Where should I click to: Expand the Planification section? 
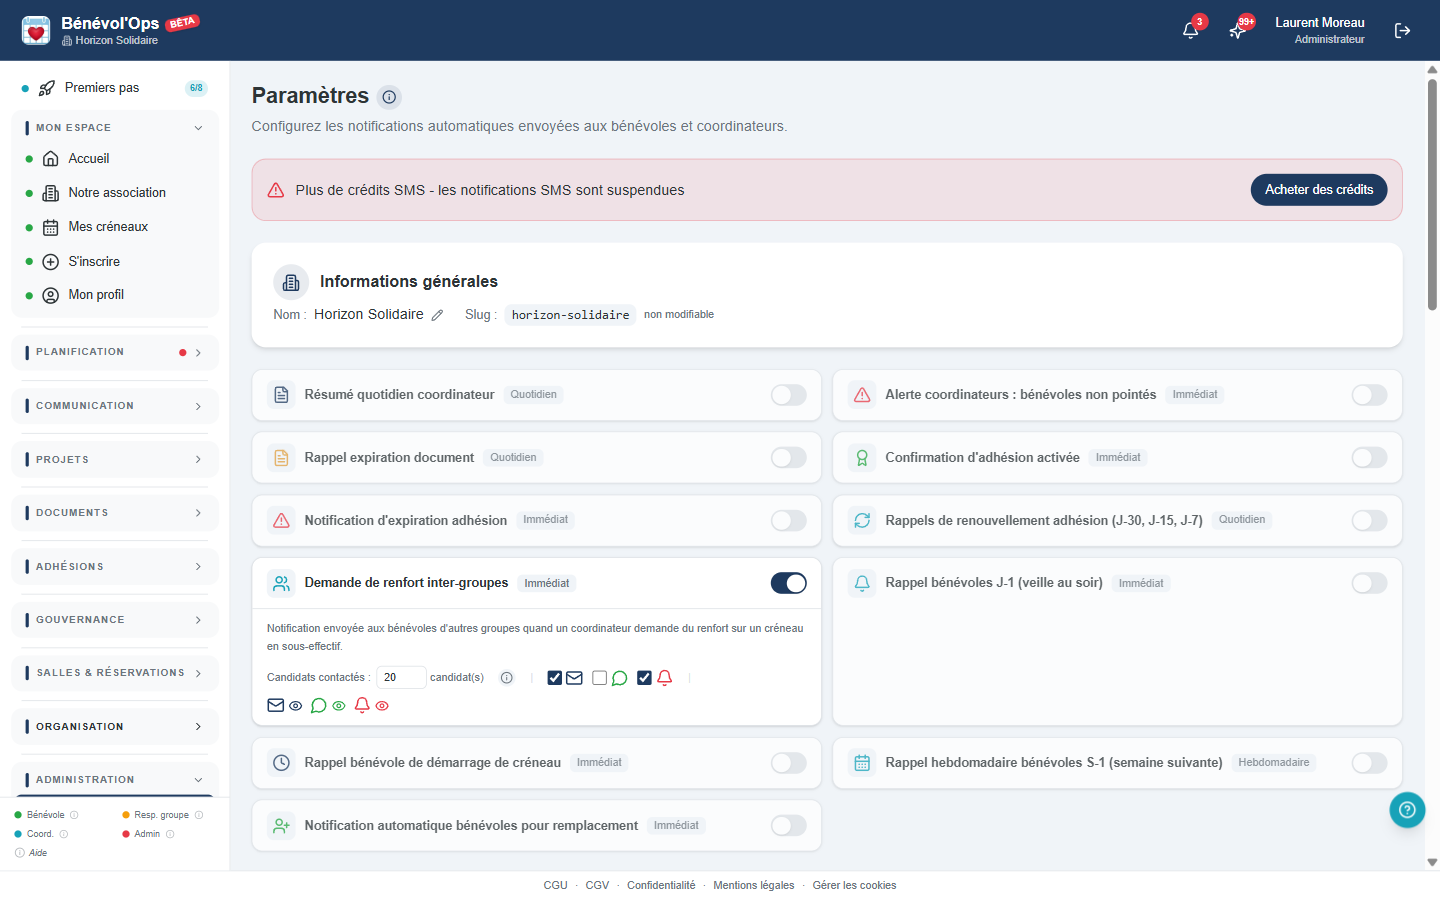115,352
